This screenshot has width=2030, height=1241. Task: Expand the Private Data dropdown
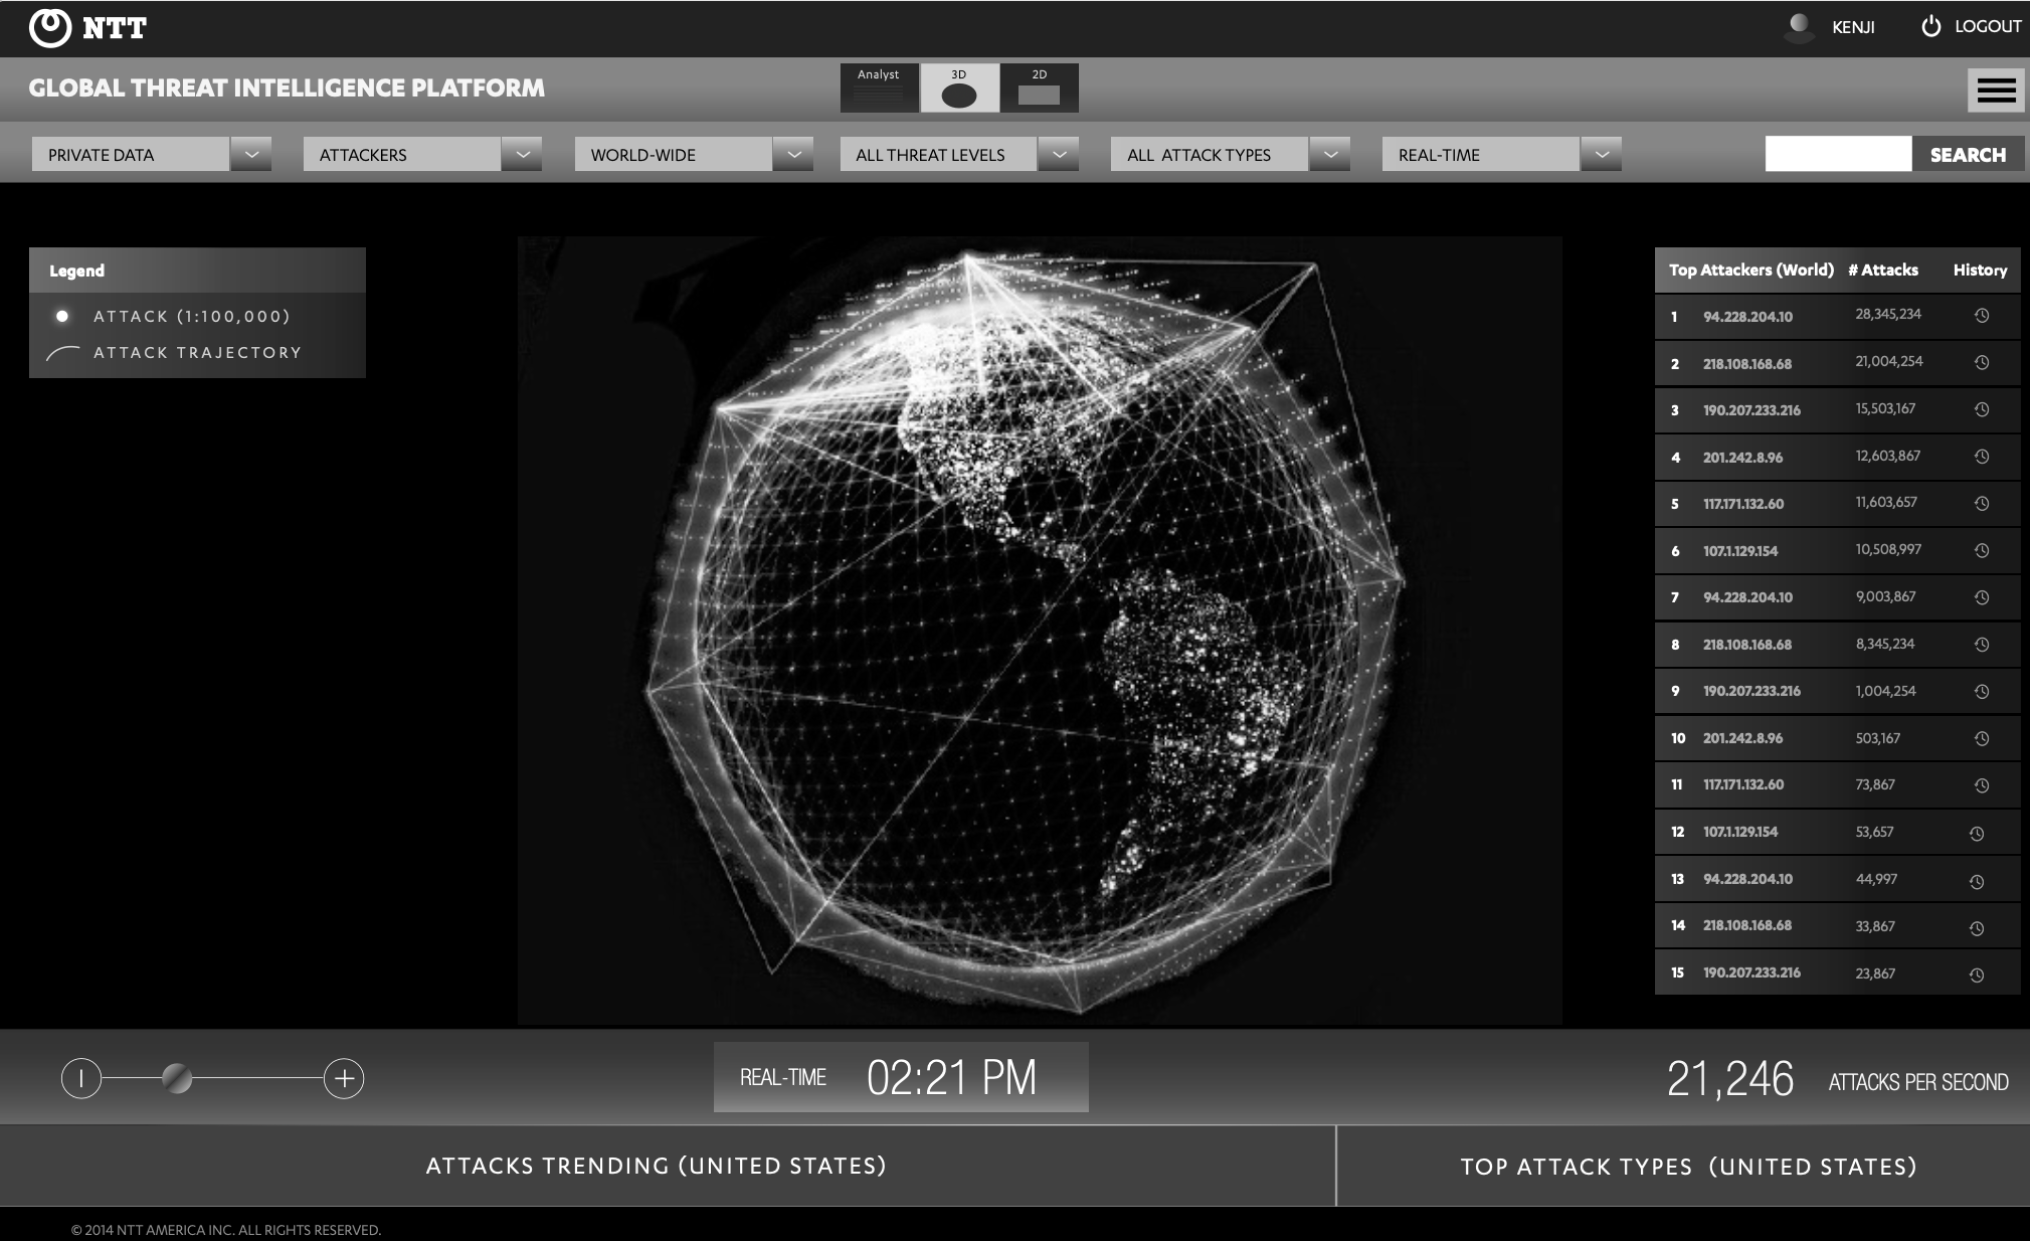coord(251,155)
